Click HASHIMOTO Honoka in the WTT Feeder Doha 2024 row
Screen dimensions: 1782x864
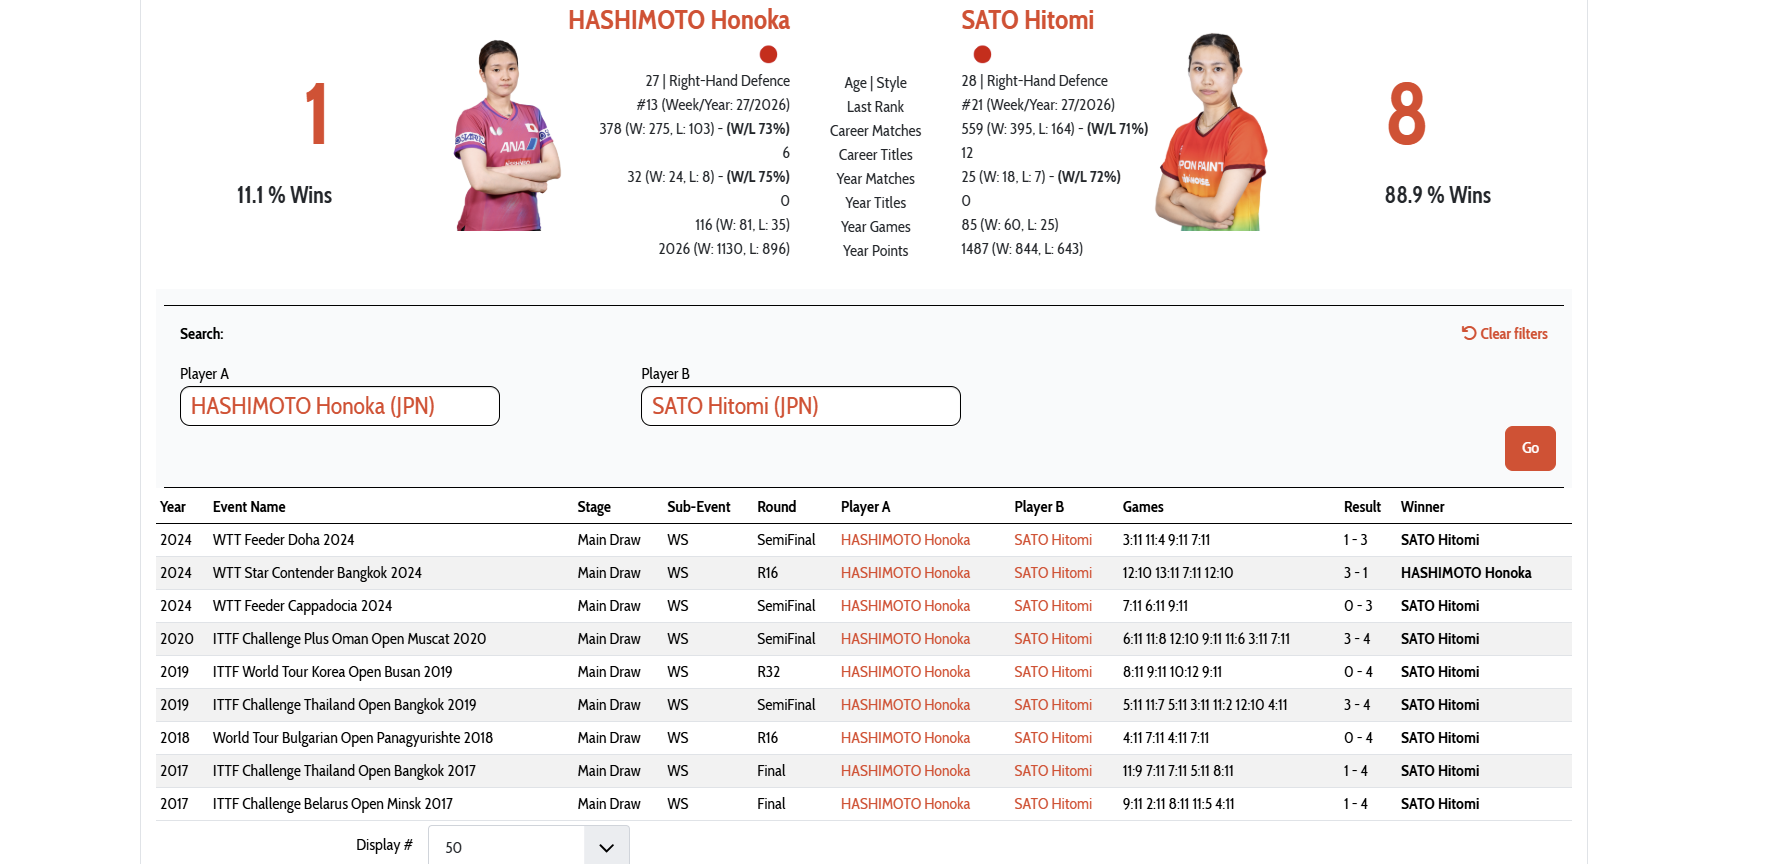pos(905,540)
